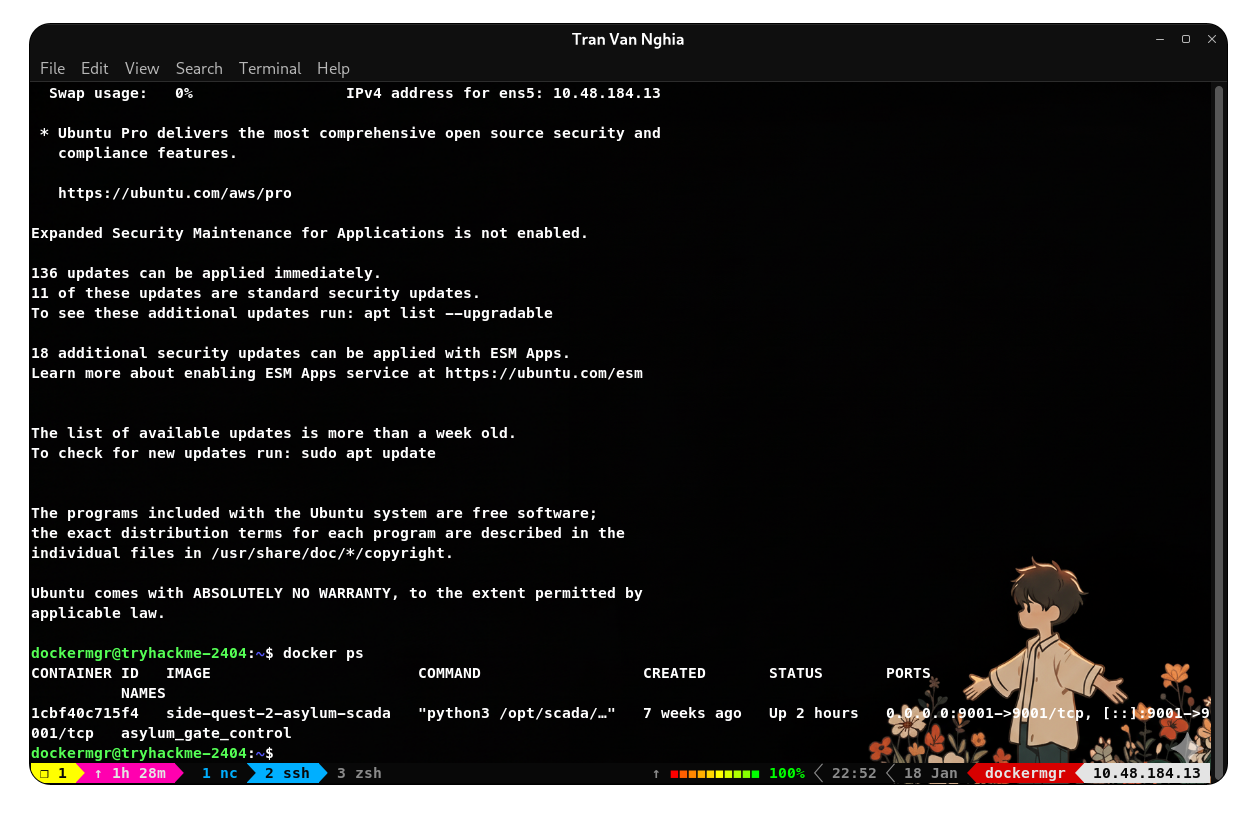Viewport: 1257px width, 825px height.
Task: Maximize the terminal window
Action: tap(1186, 39)
